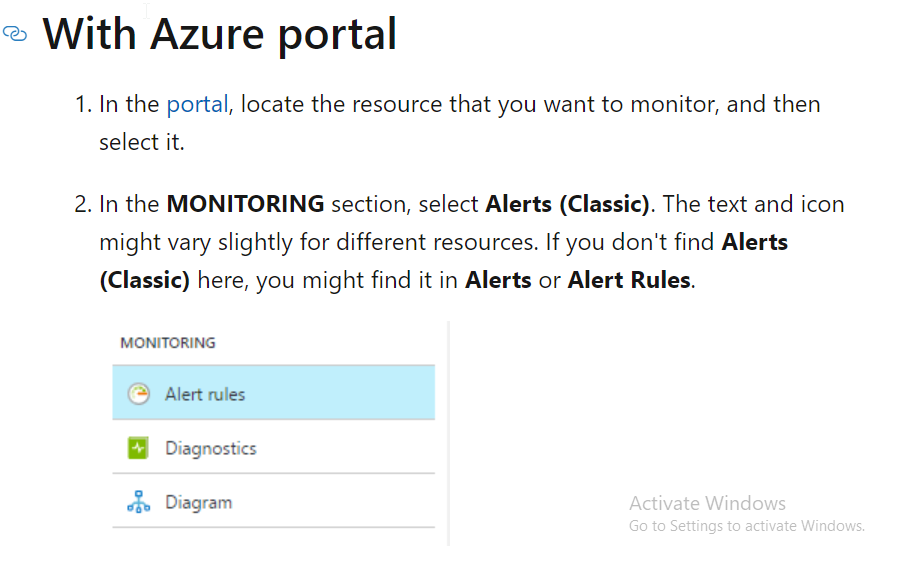Open the "portal" hyperlink in step one

[197, 104]
